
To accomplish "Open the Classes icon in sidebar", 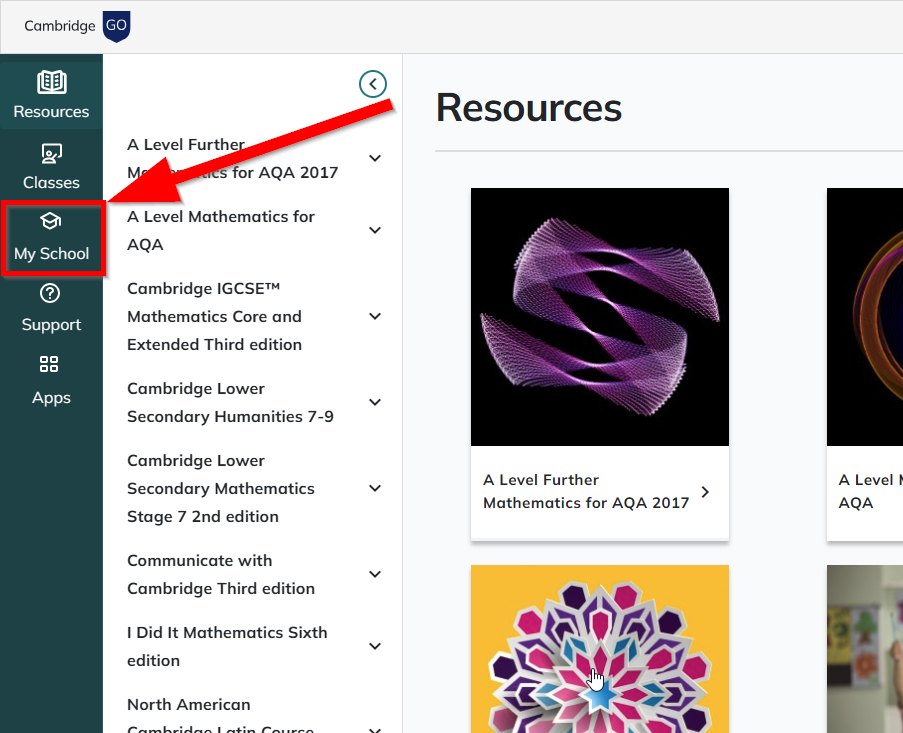I will pyautogui.click(x=51, y=154).
